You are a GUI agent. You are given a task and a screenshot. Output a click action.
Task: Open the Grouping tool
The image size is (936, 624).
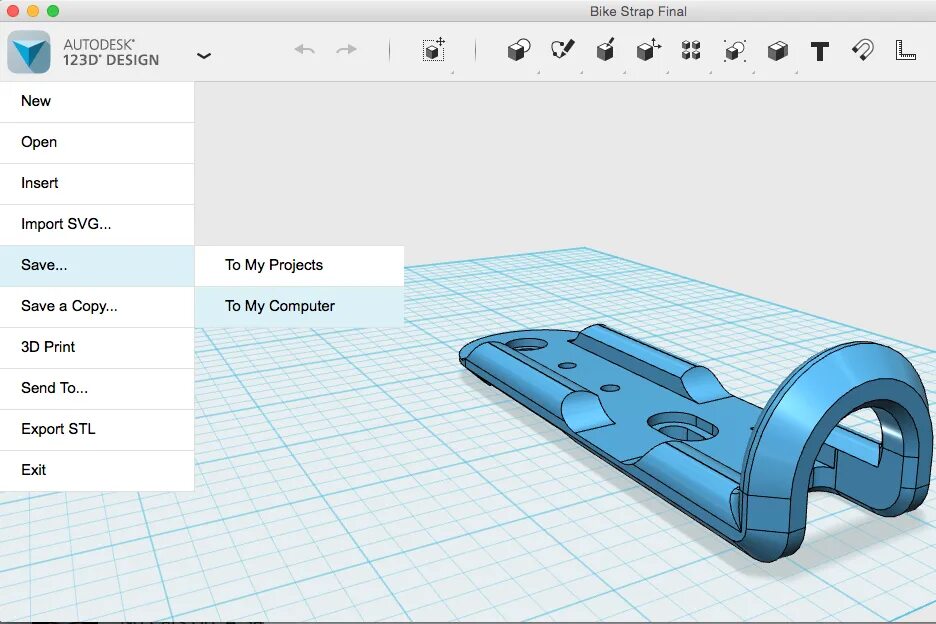(x=734, y=51)
